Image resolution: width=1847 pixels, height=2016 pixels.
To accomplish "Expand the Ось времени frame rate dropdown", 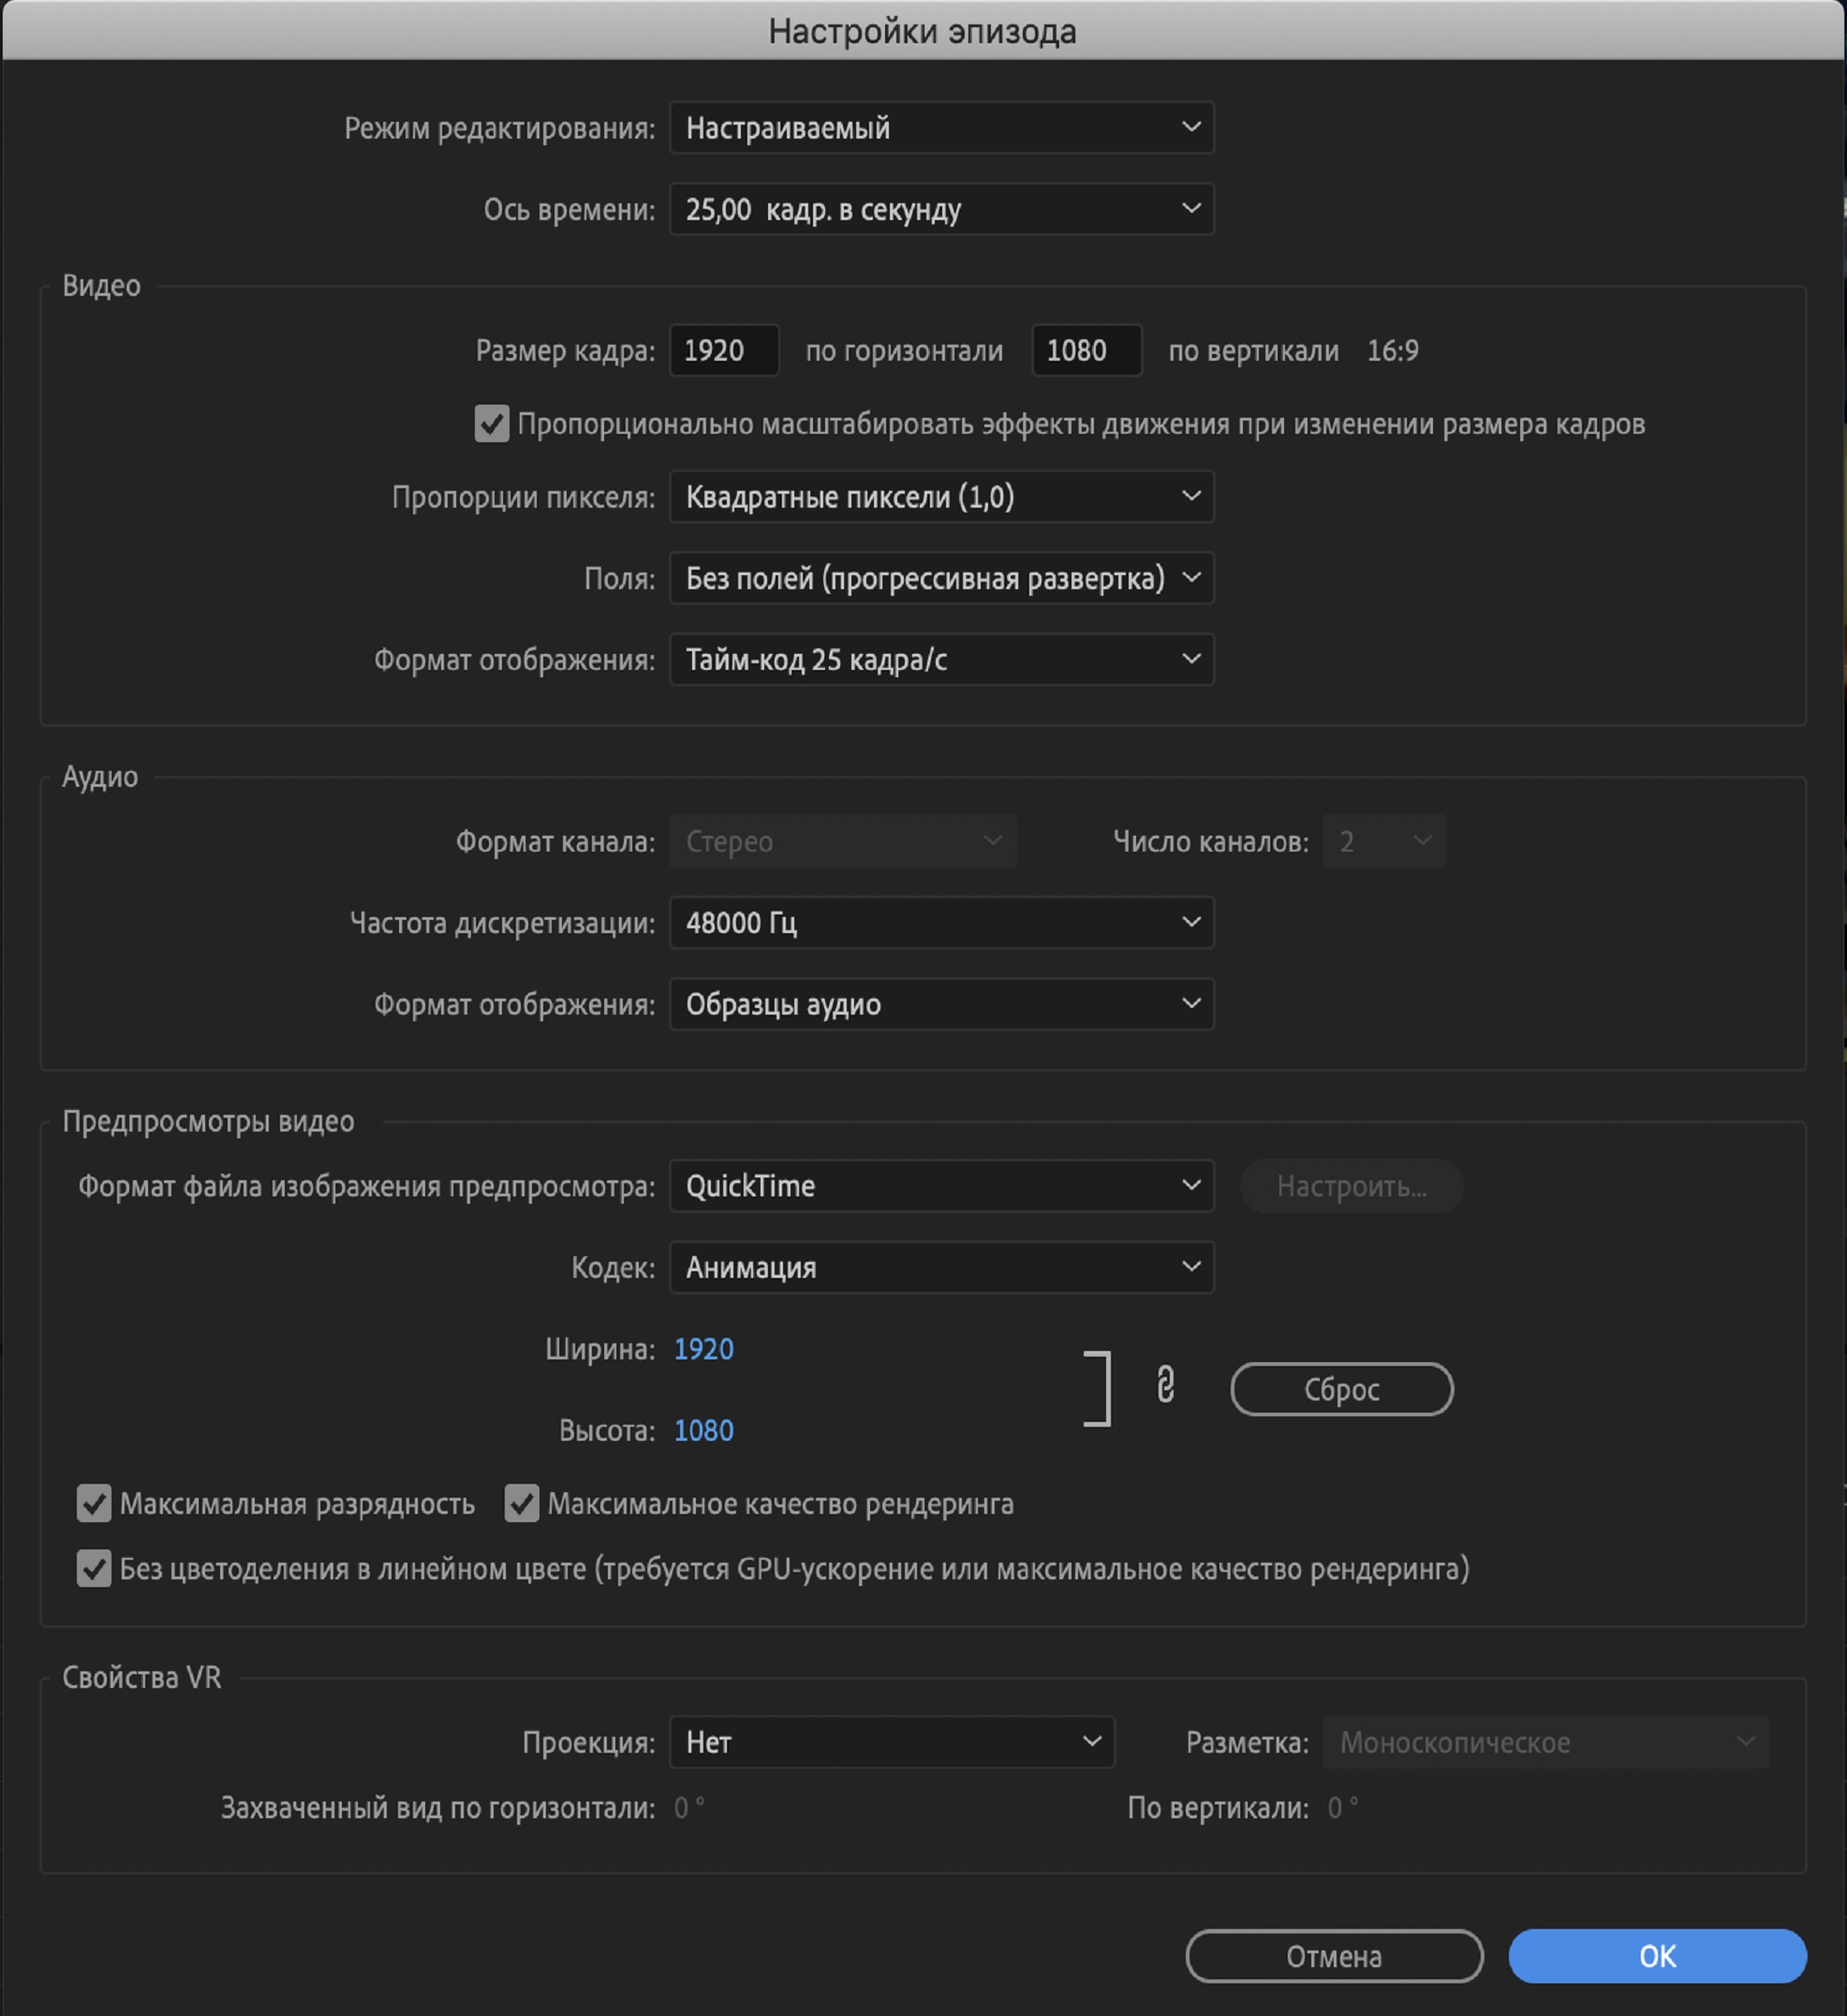I will coord(941,209).
